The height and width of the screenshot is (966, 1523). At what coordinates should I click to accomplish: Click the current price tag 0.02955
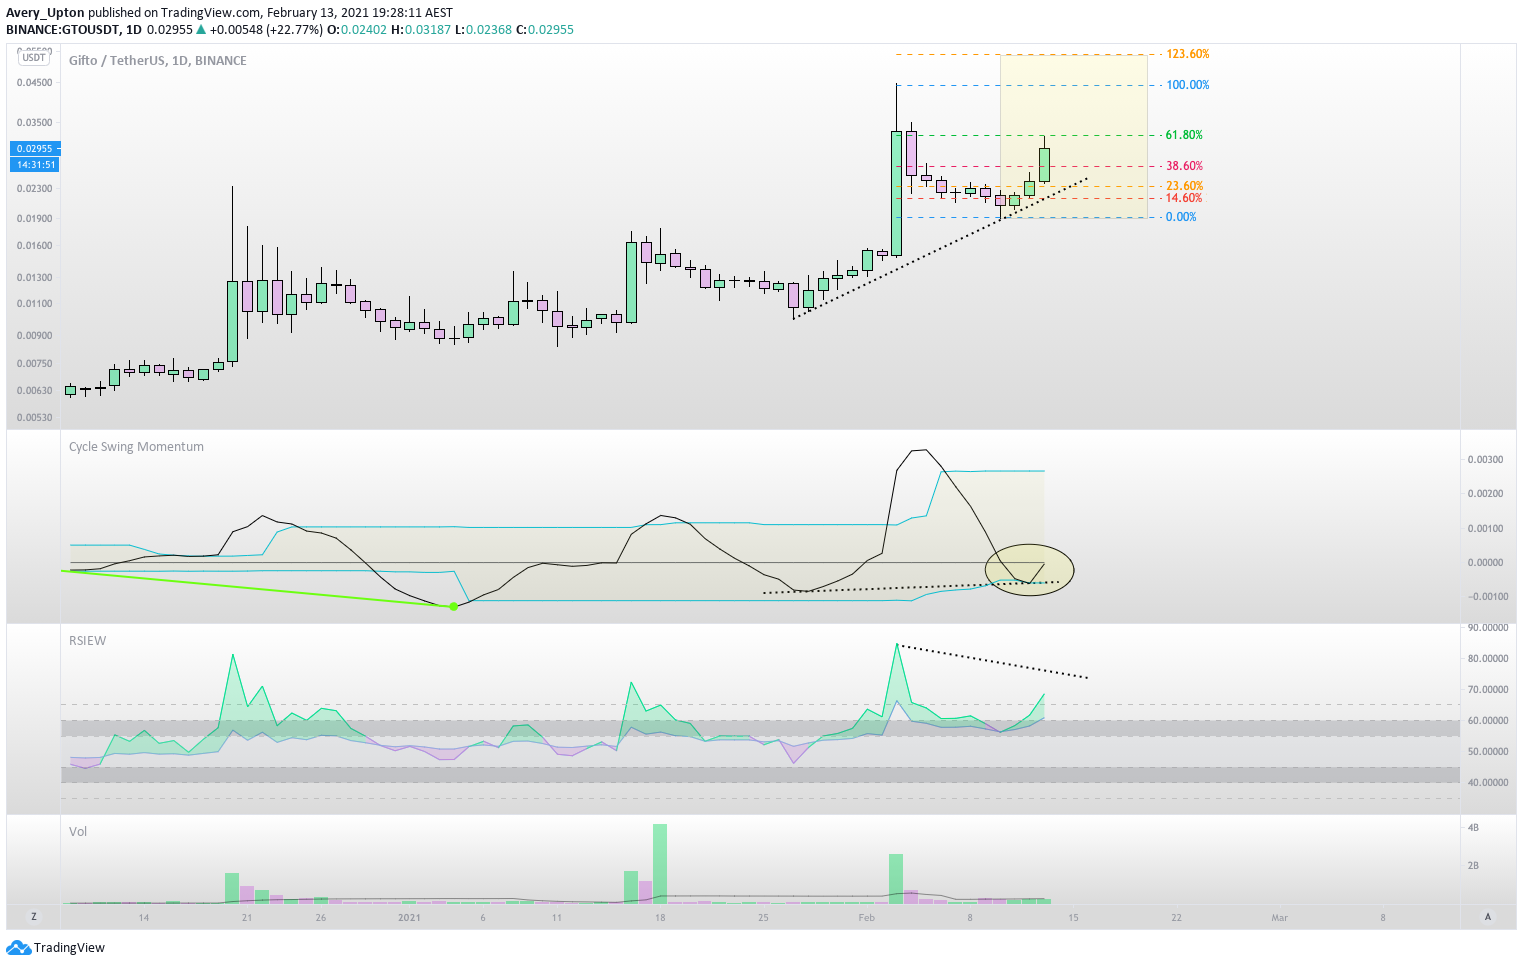click(x=34, y=149)
